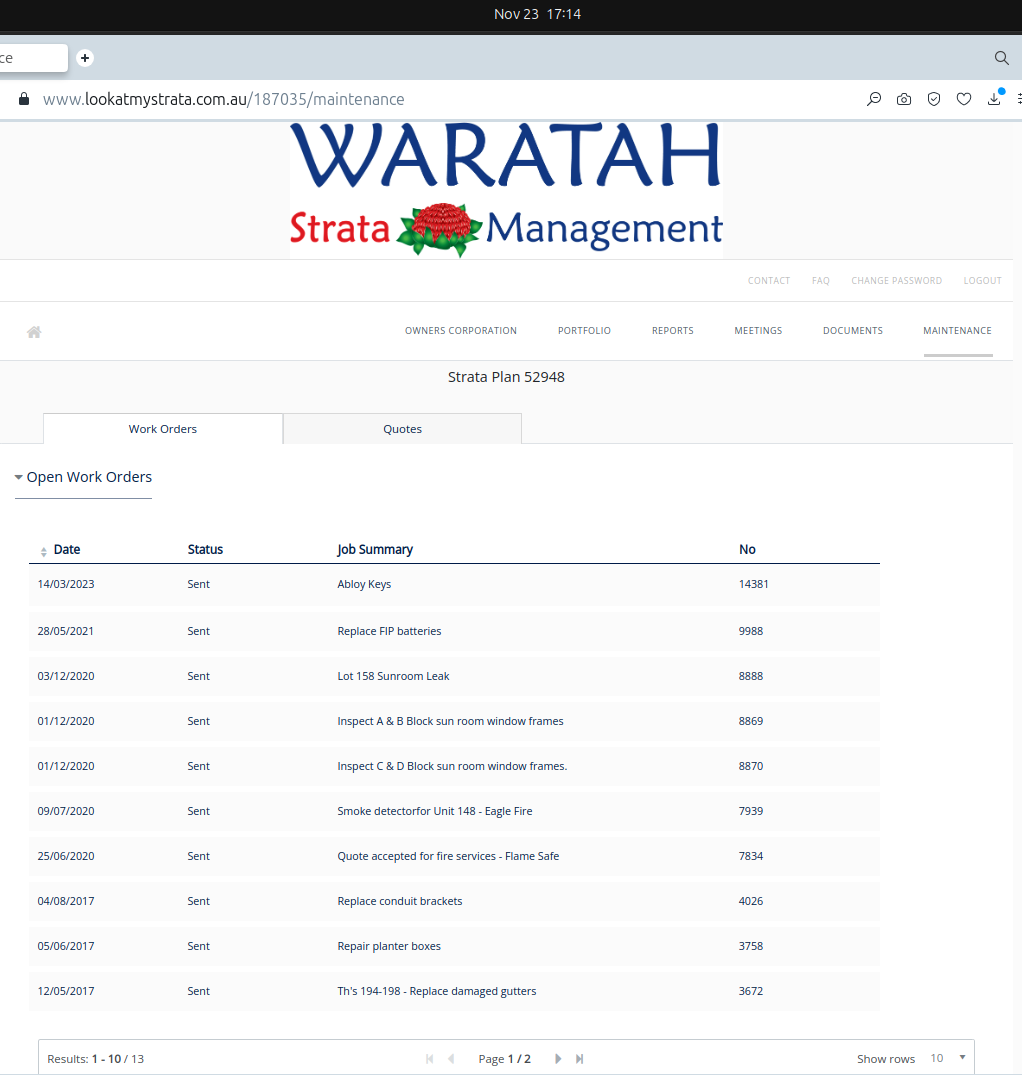Switch to the Work Orders tab
Screen dimensions: 1022x1075
(x=163, y=429)
